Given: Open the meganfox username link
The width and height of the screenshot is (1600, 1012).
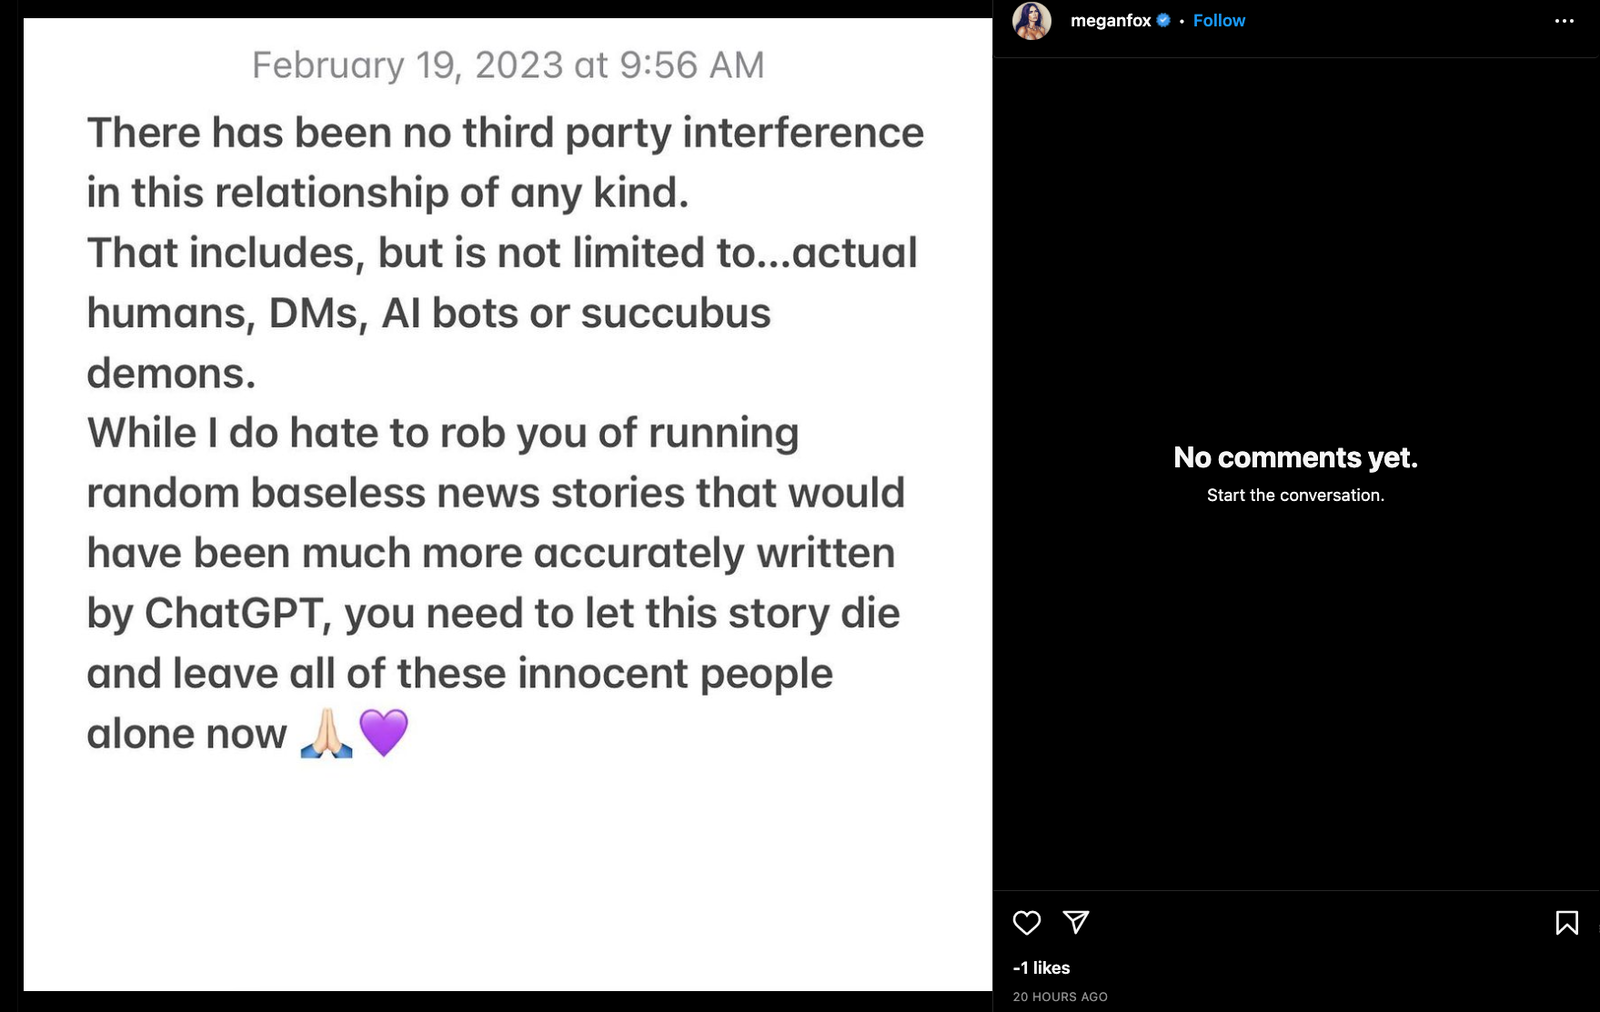Looking at the screenshot, I should (1110, 20).
